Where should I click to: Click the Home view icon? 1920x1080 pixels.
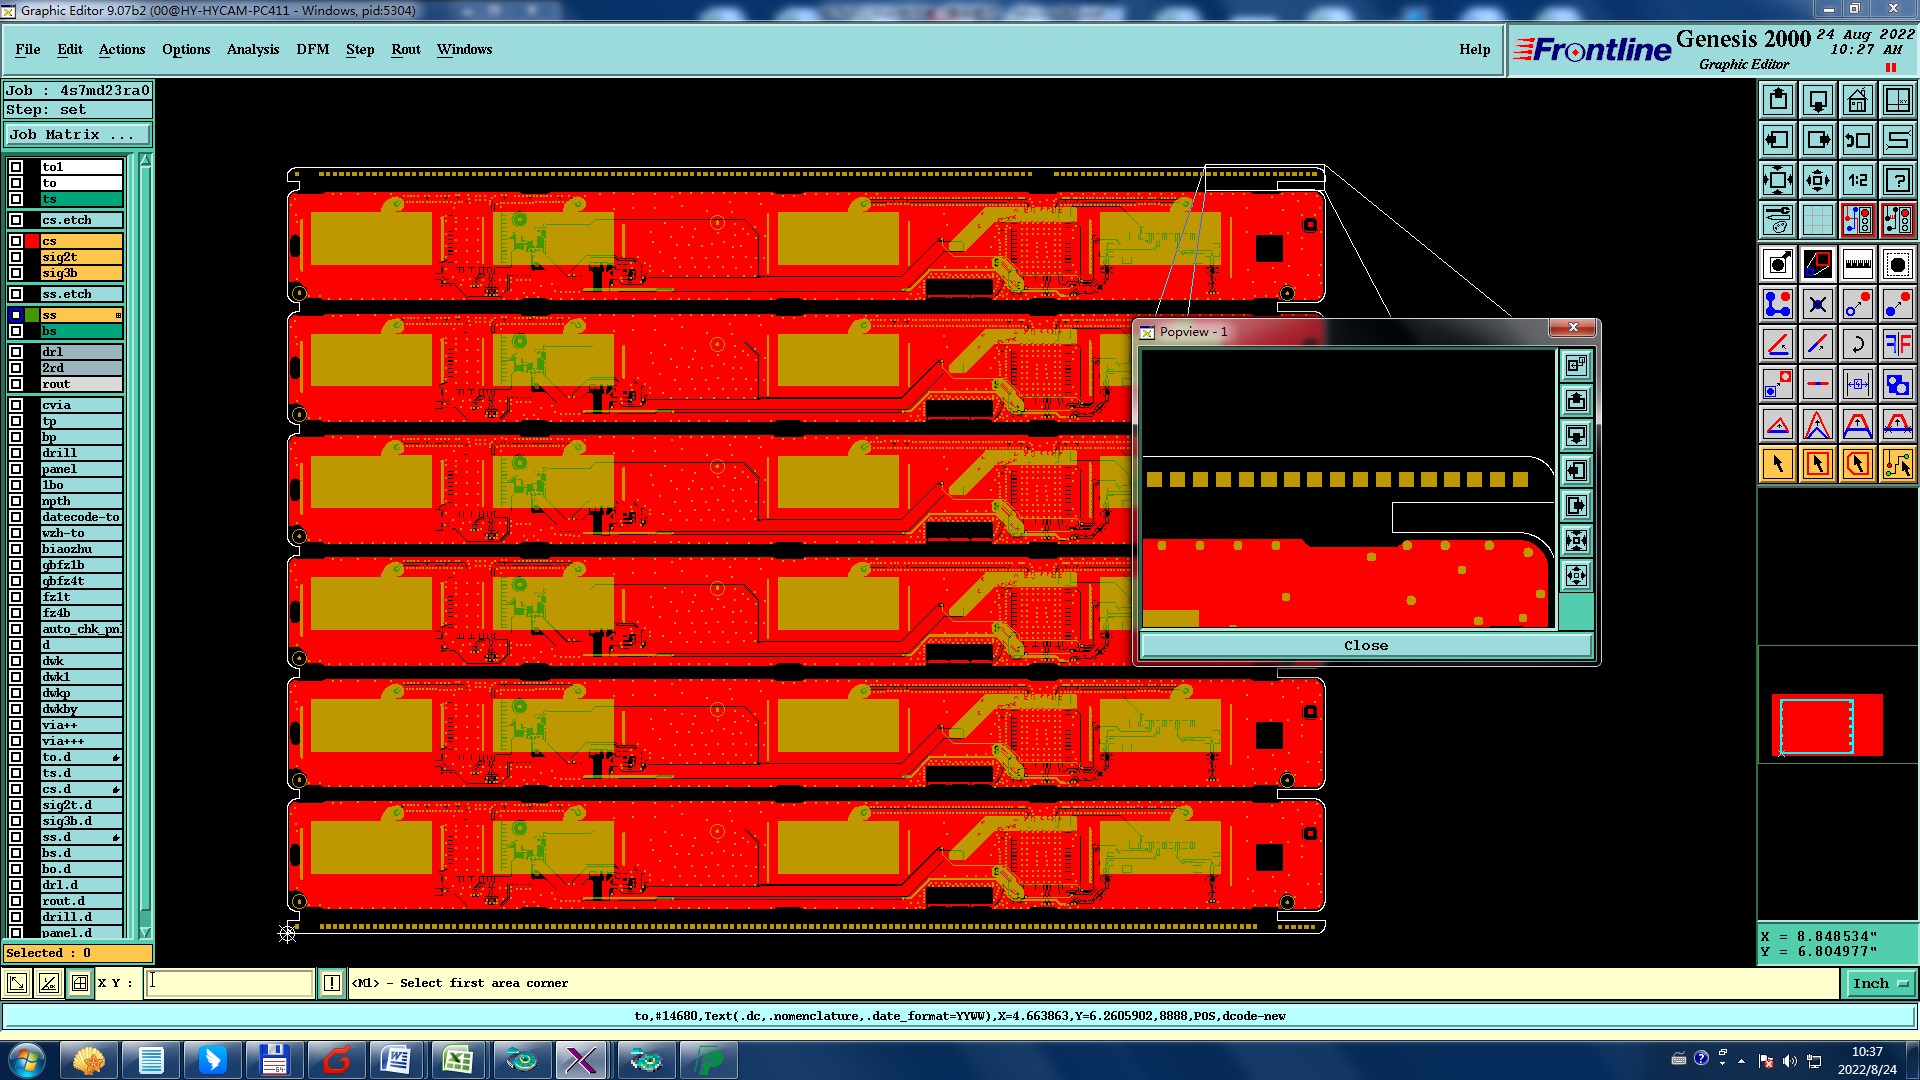point(1857,100)
